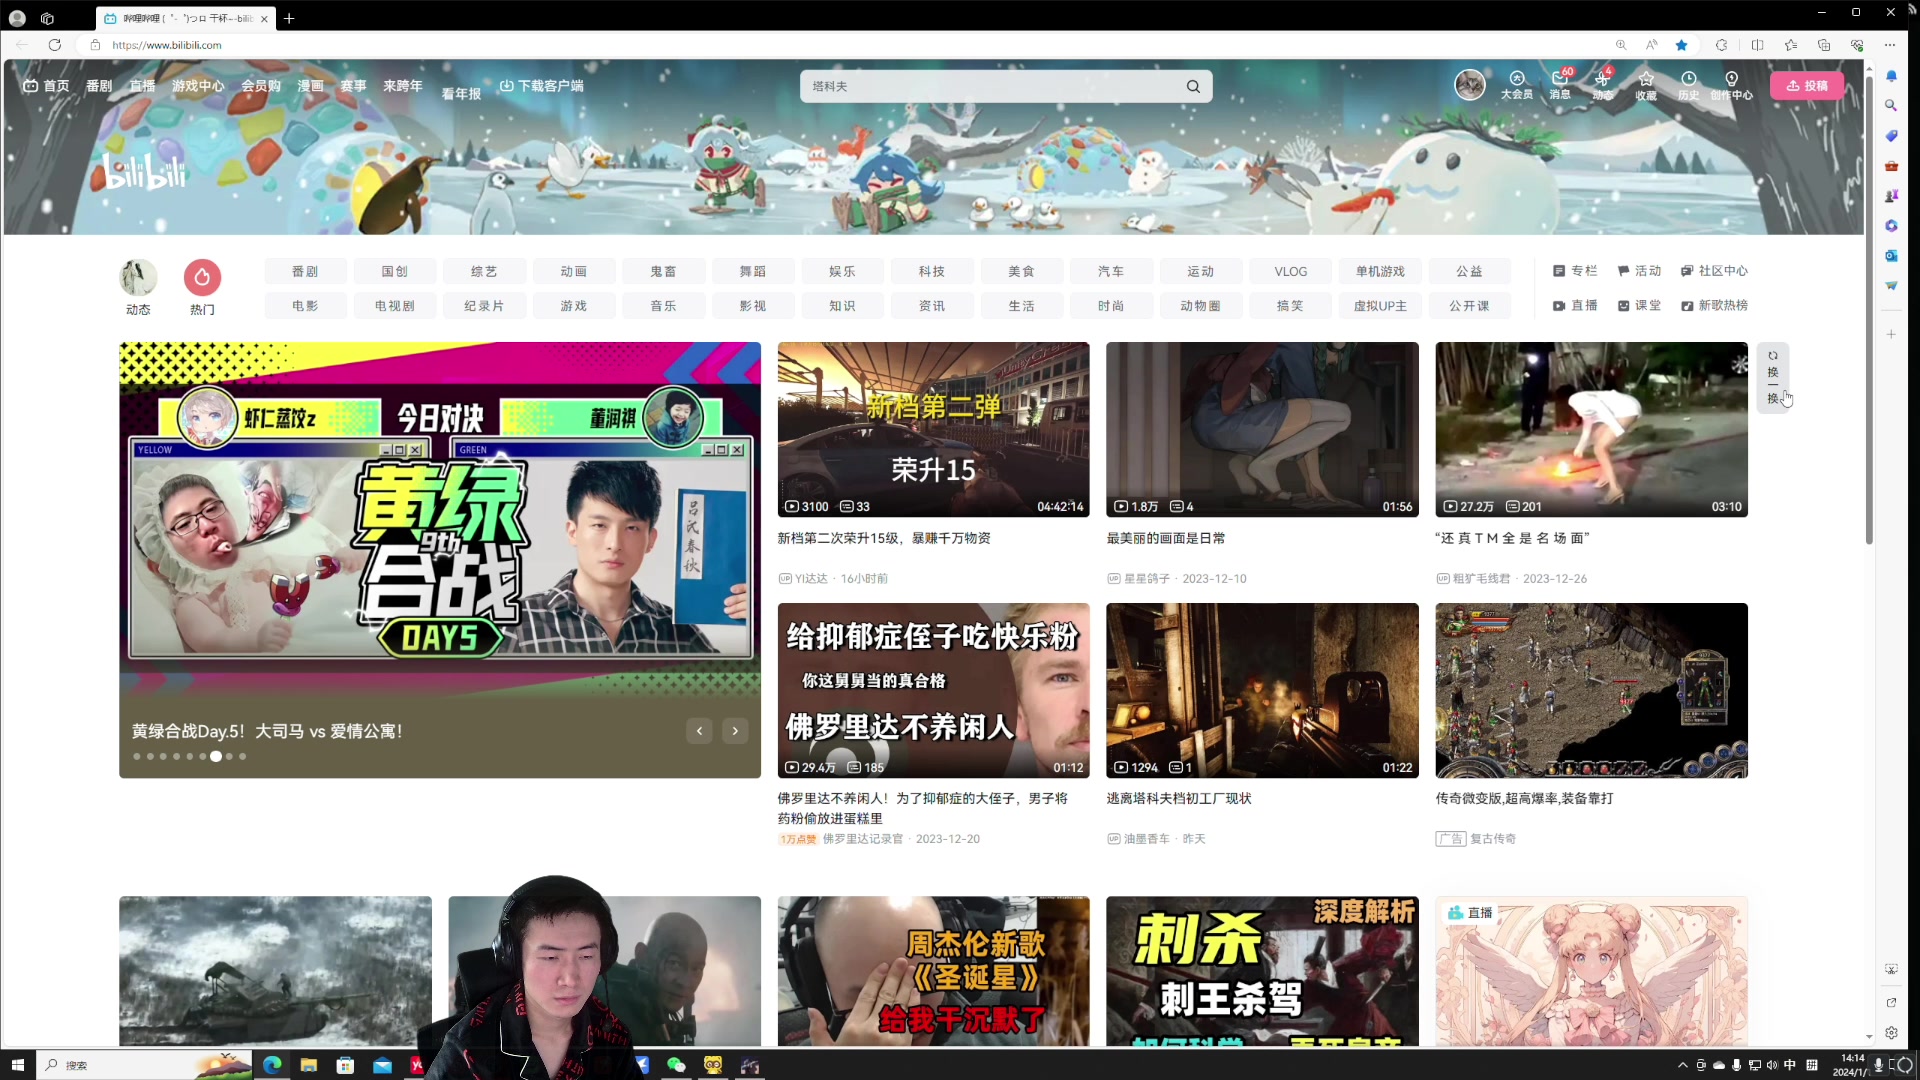The width and height of the screenshot is (1920, 1080).
Task: Go to previous carousel banner slide
Action: pyautogui.click(x=699, y=731)
